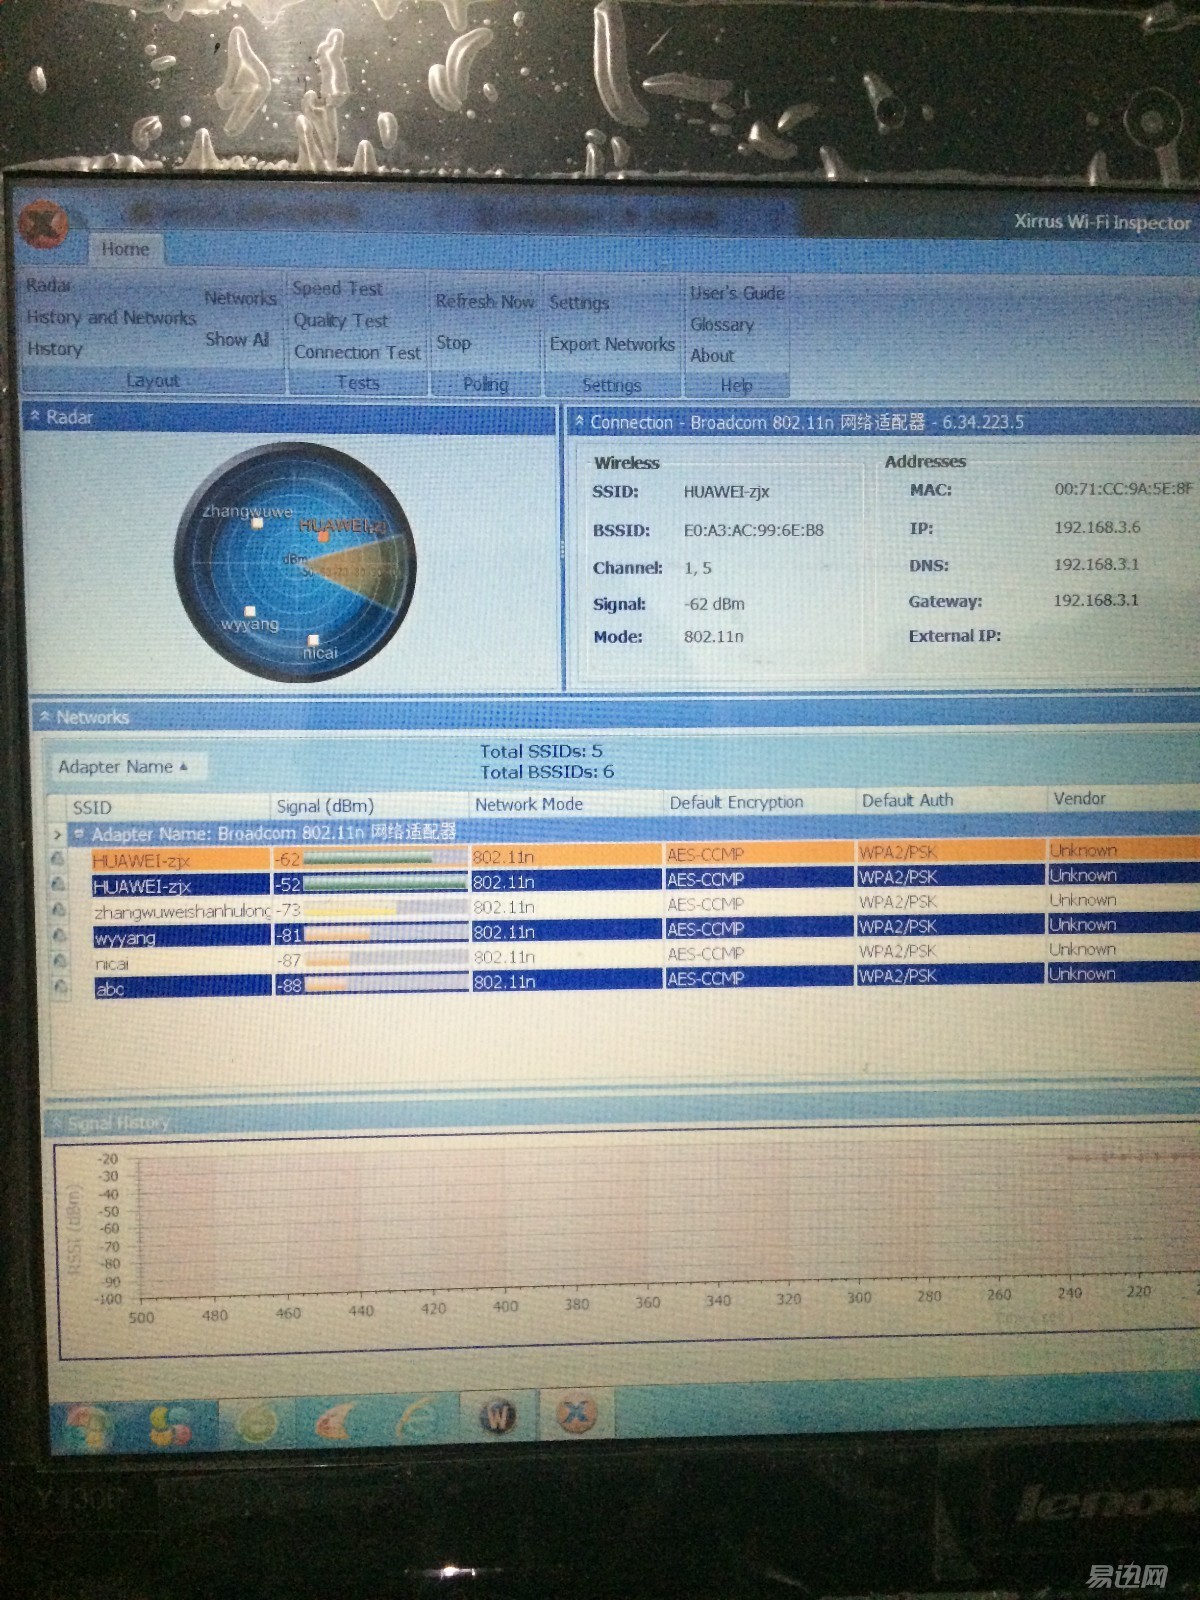Screen dimensions: 1200x1600
Task: Click the Xirrus application logo button
Action: (41, 225)
